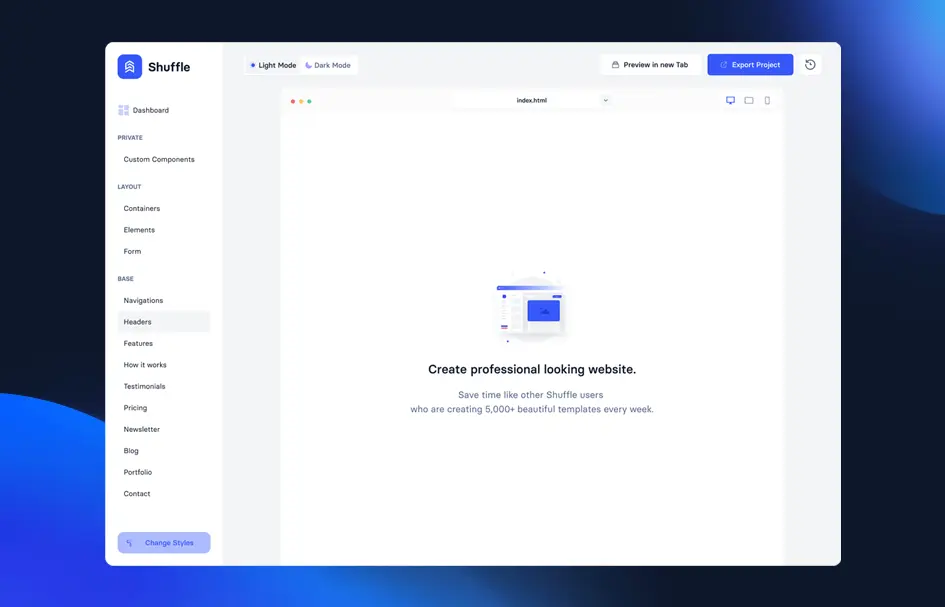Select the desktop viewport icon

pyautogui.click(x=730, y=100)
